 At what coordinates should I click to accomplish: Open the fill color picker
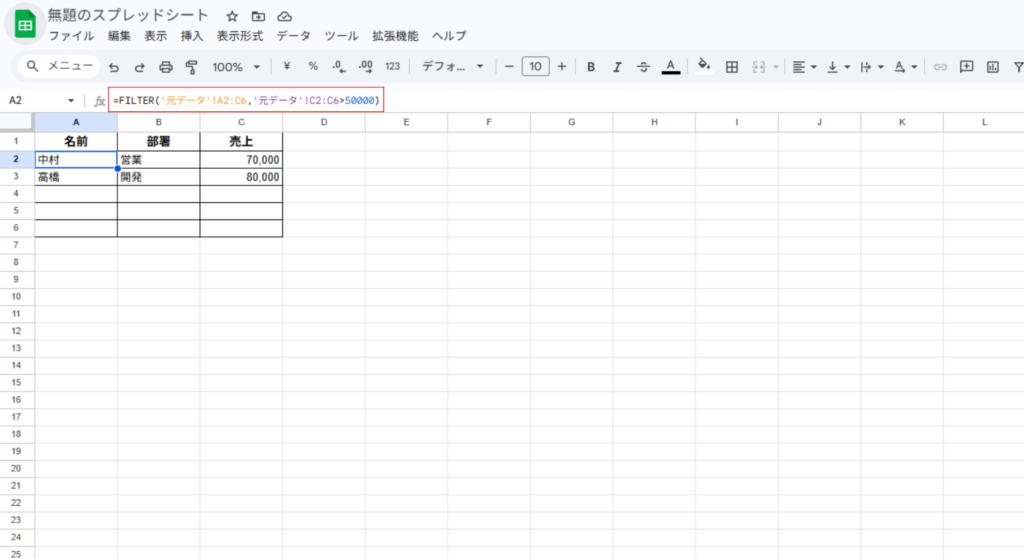pyautogui.click(x=704, y=66)
